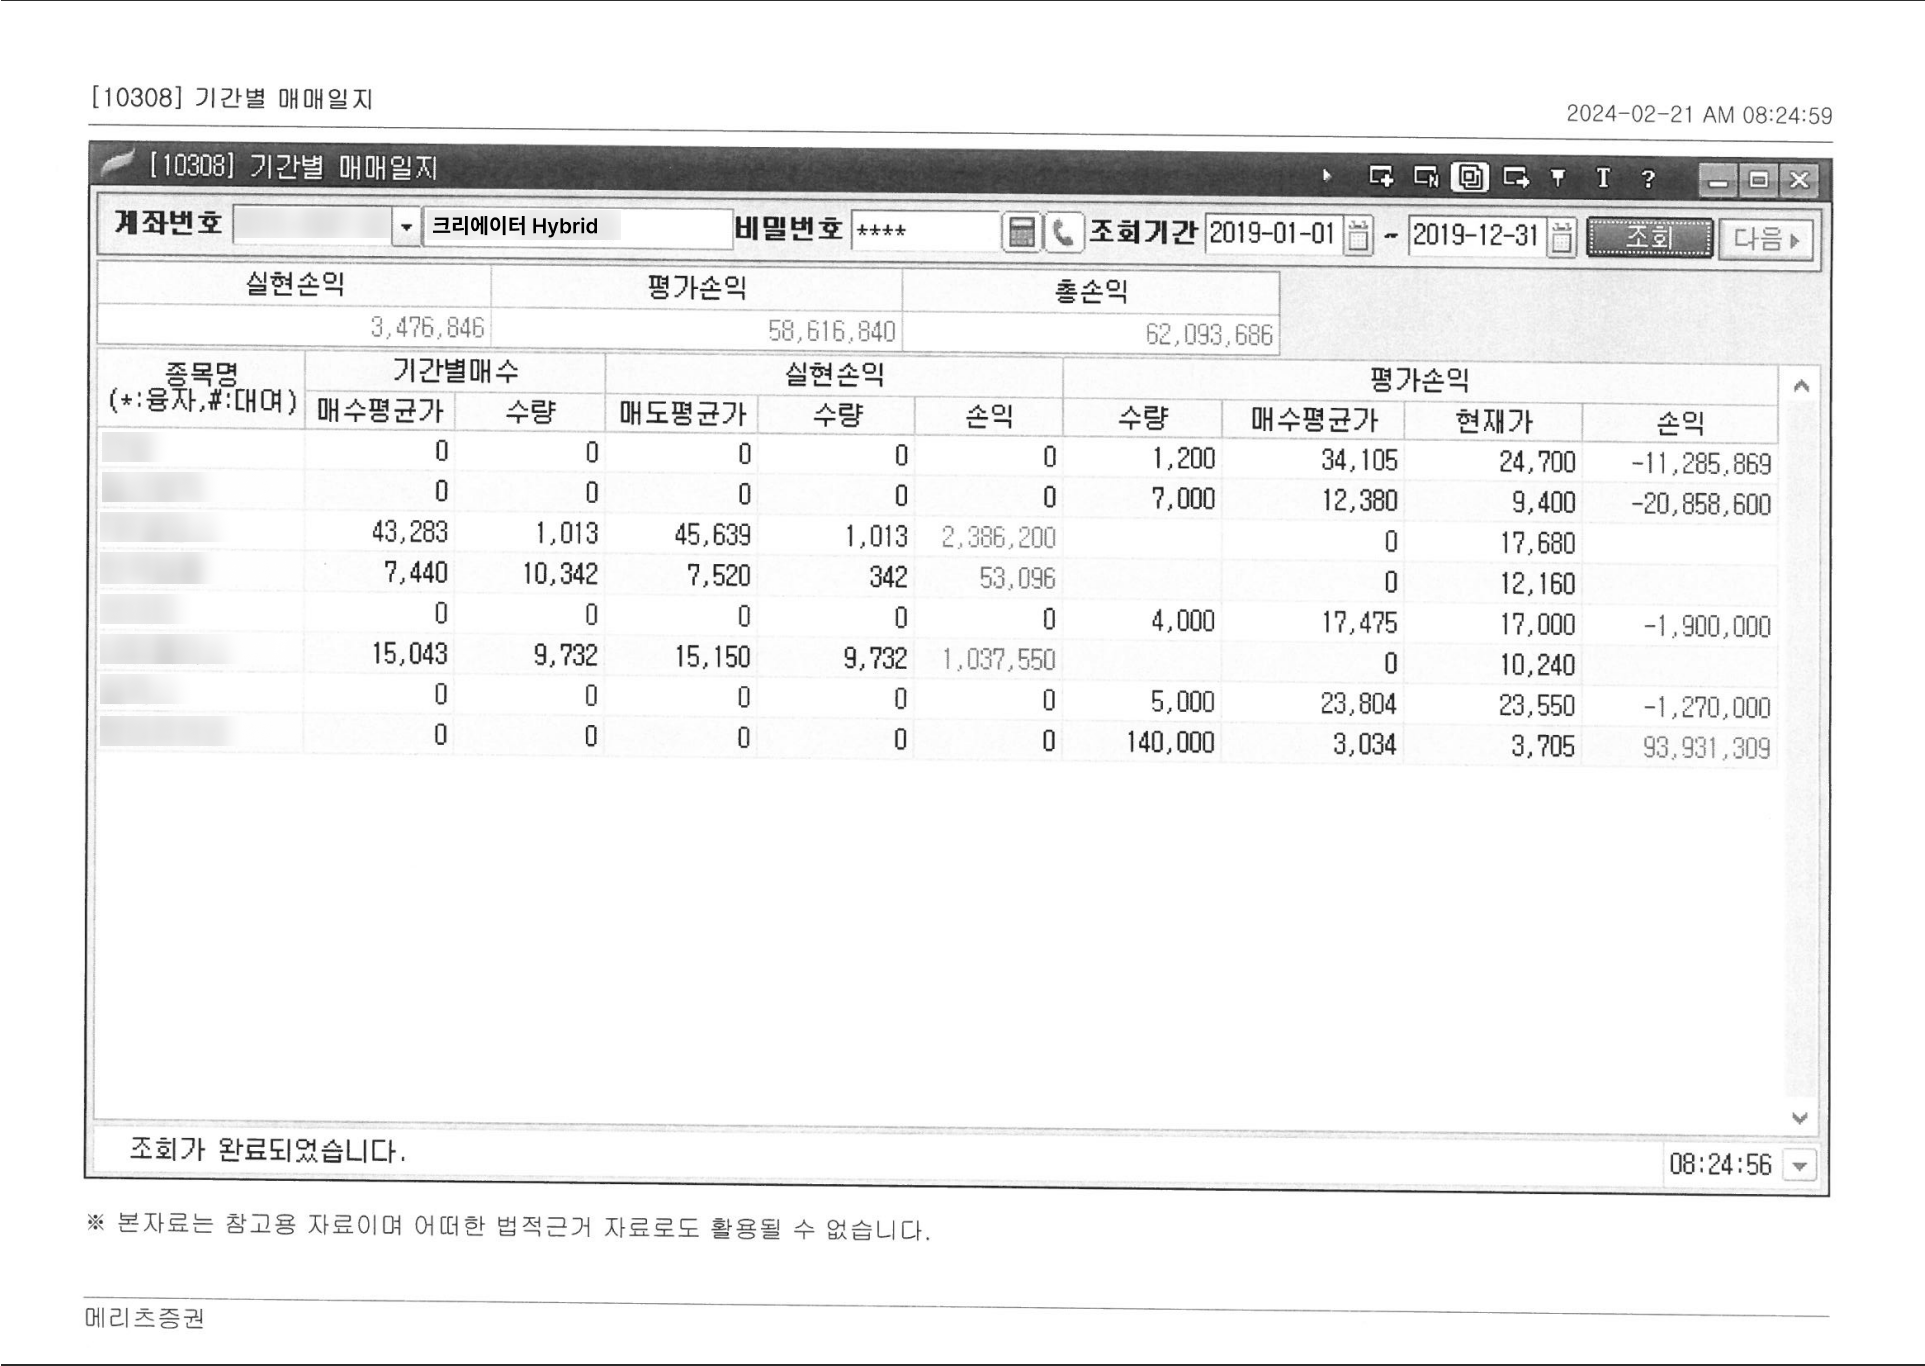Viewport: 1925px width, 1366px height.
Task: Click 현재가 column header
Action: pos(1493,421)
